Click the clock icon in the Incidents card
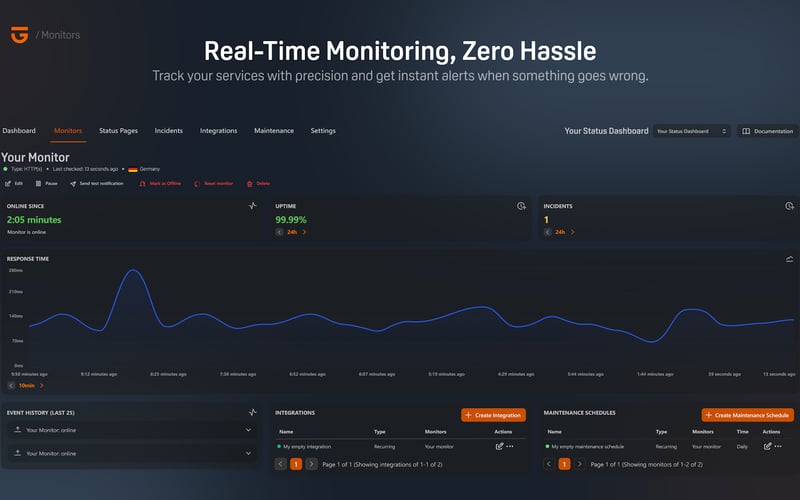 (789, 206)
